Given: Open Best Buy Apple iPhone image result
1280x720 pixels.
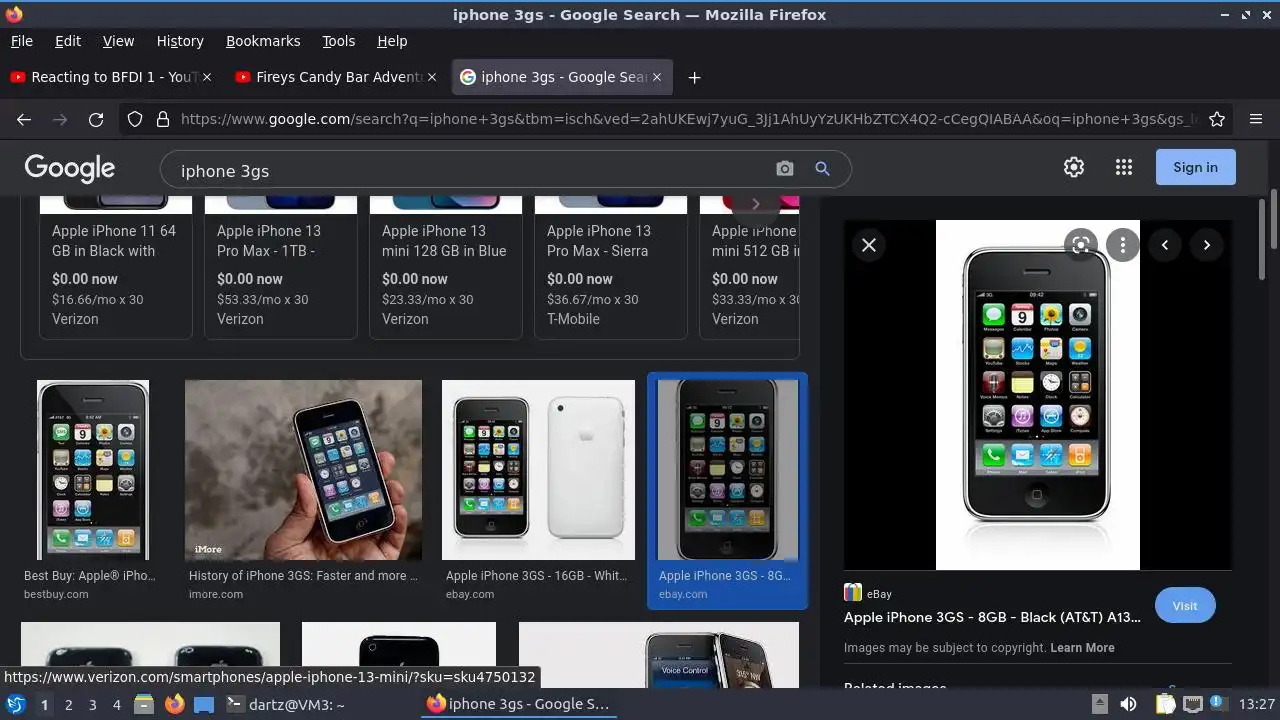Looking at the screenshot, I should (93, 470).
